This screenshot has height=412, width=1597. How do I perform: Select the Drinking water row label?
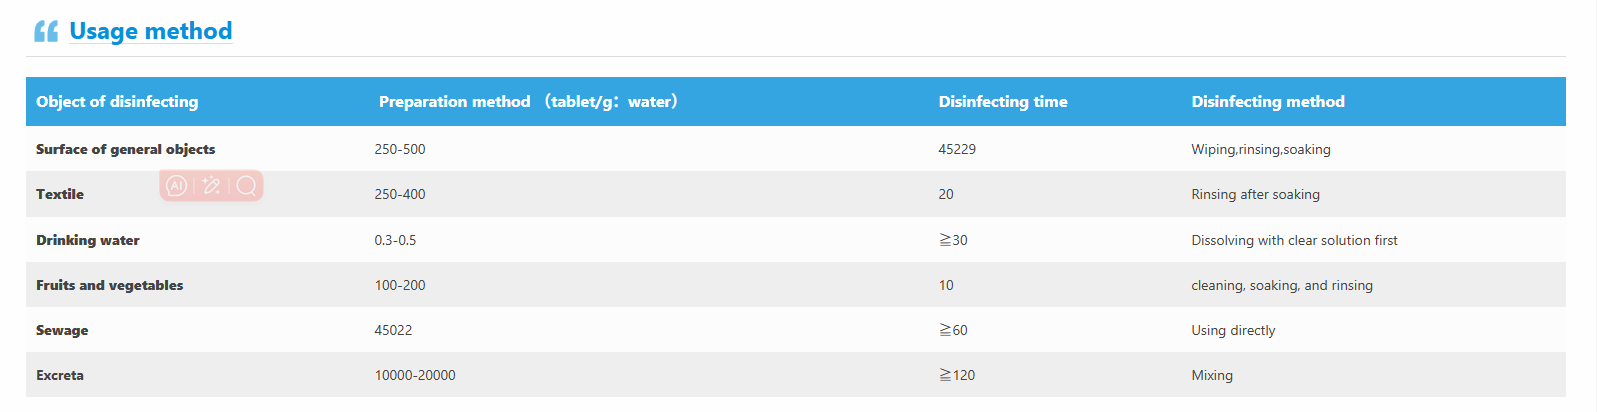tap(88, 240)
